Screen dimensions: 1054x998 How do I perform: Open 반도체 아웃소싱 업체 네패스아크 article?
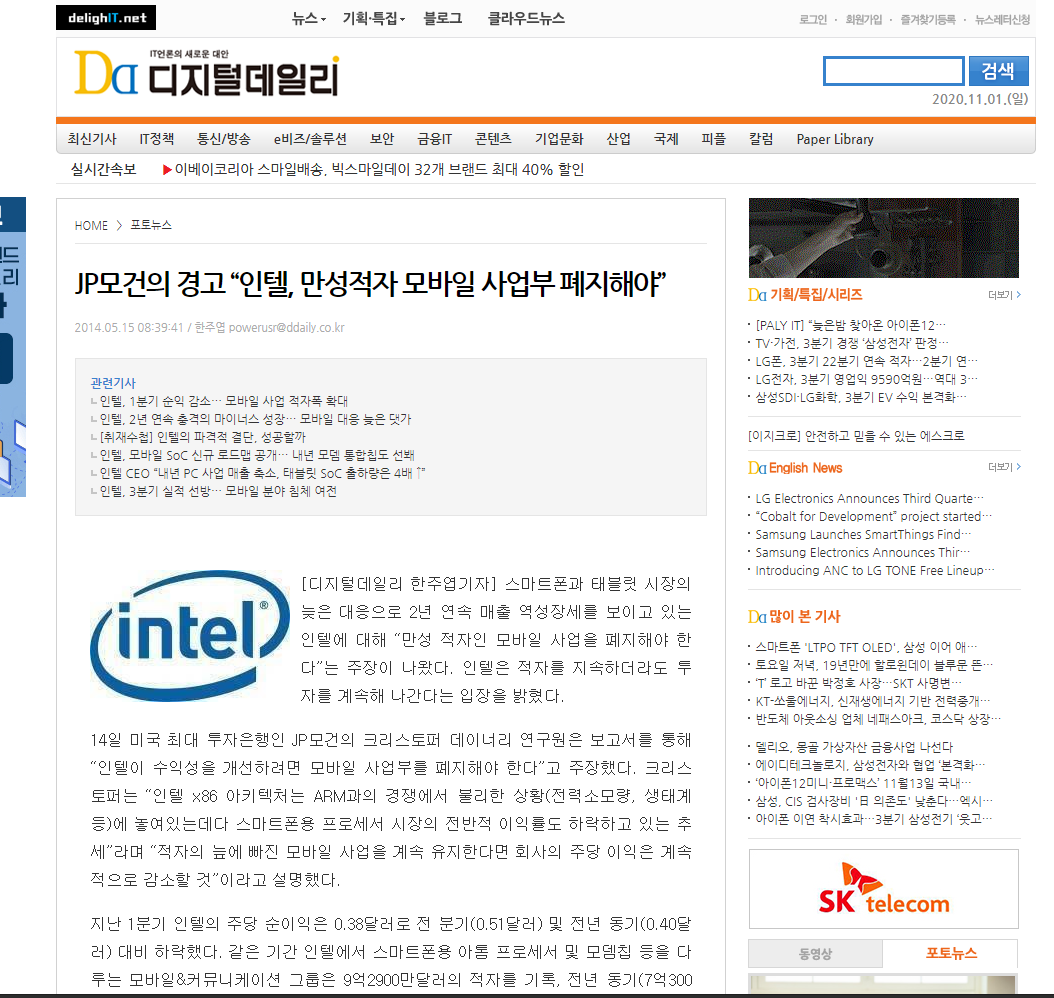pos(878,719)
